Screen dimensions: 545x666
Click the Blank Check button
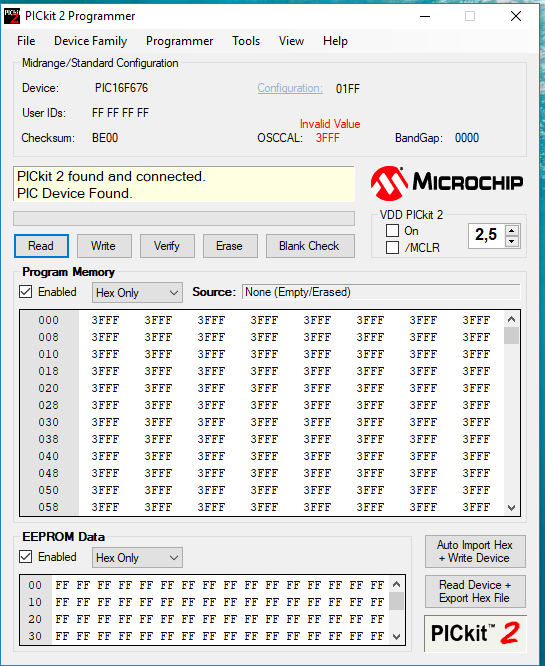click(310, 246)
